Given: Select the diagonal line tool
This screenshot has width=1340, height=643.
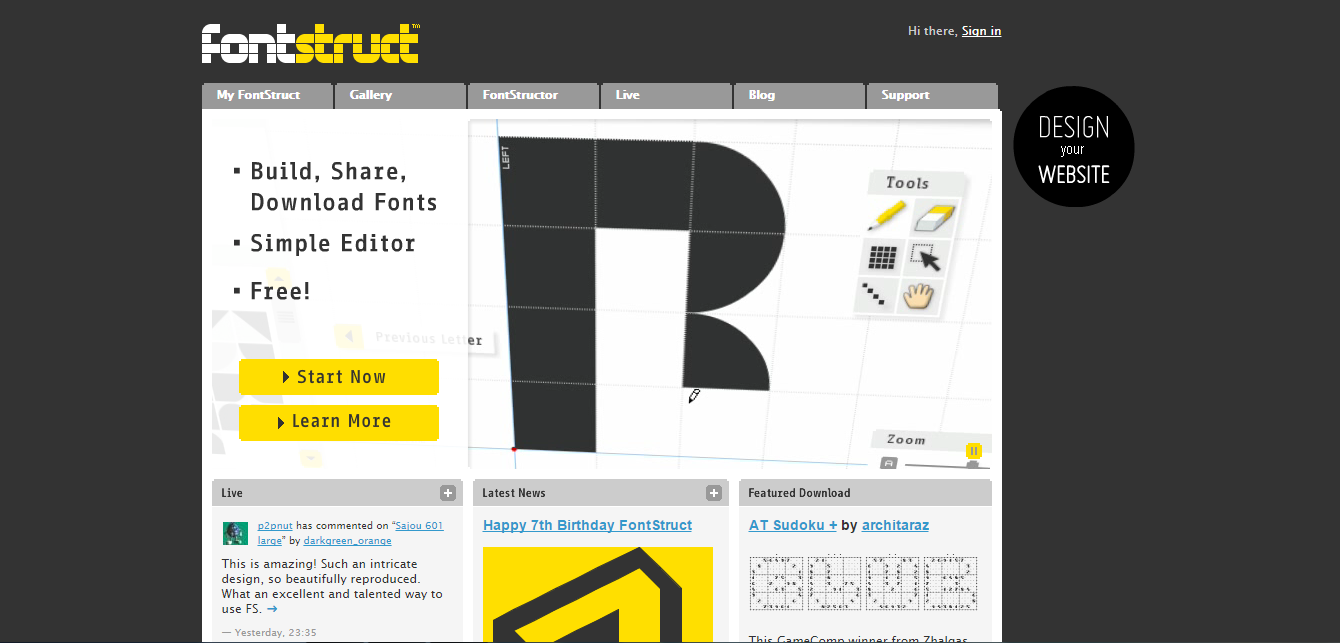Looking at the screenshot, I should click(874, 295).
